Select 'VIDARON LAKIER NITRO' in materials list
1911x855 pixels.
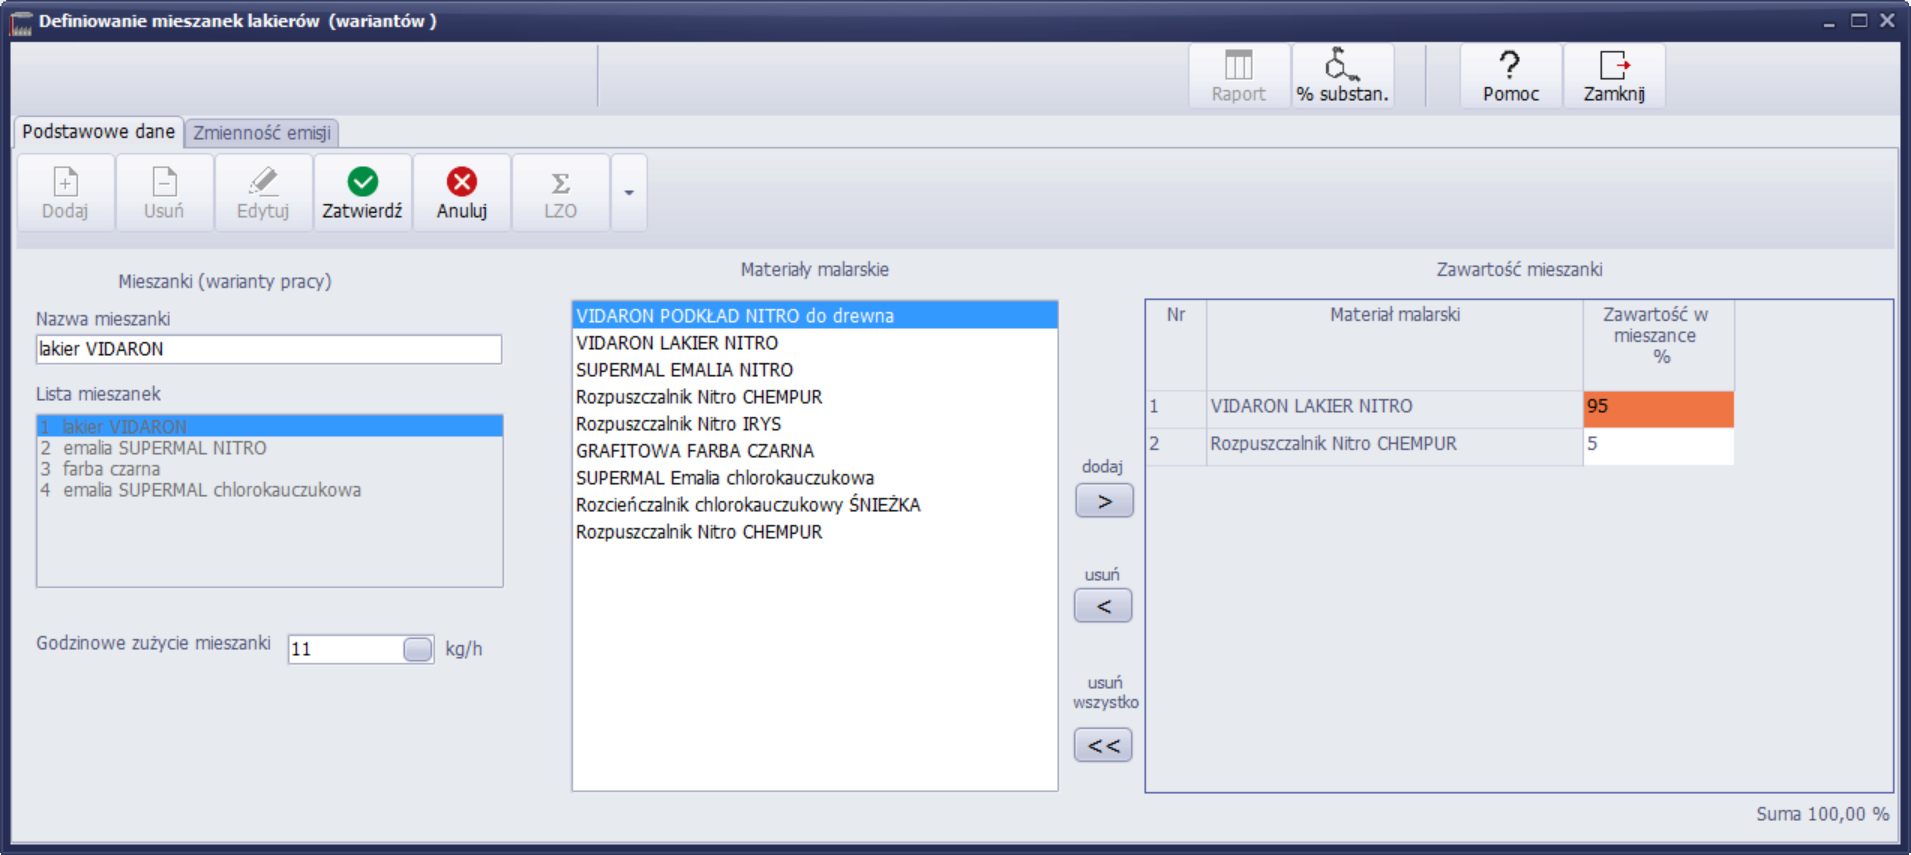(815, 343)
